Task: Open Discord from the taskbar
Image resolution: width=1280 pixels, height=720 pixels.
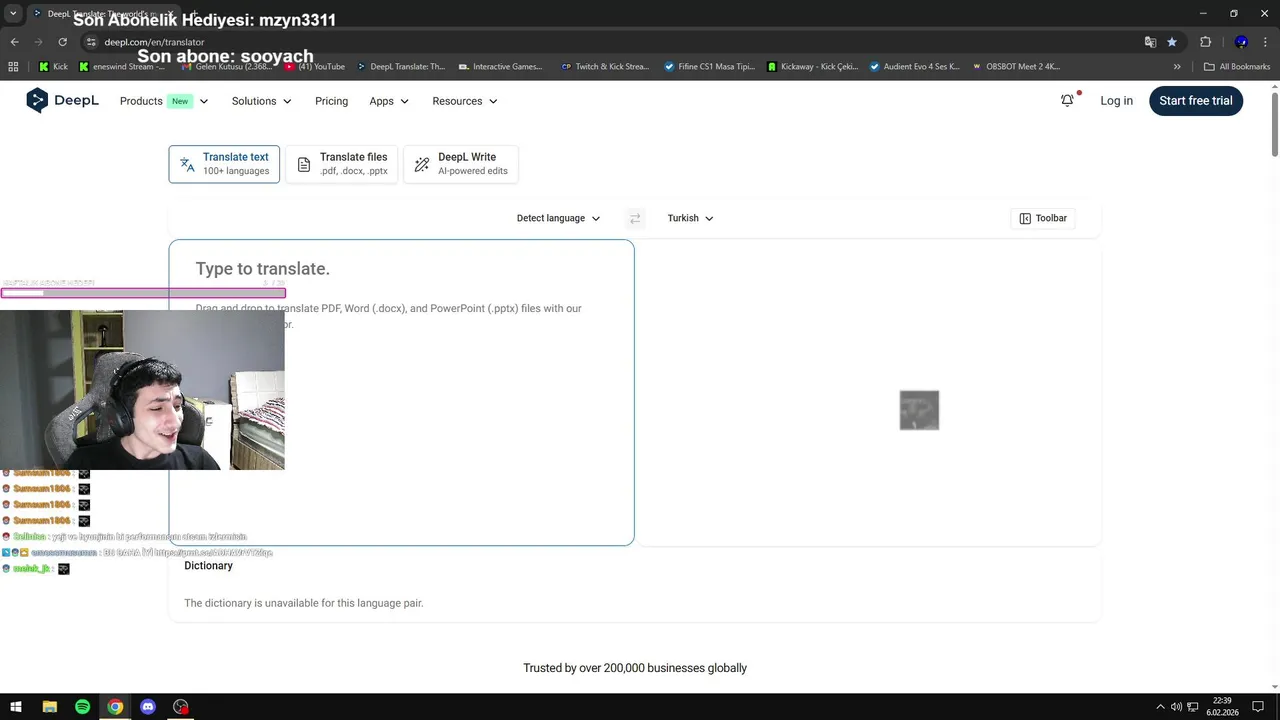Action: pyautogui.click(x=148, y=707)
